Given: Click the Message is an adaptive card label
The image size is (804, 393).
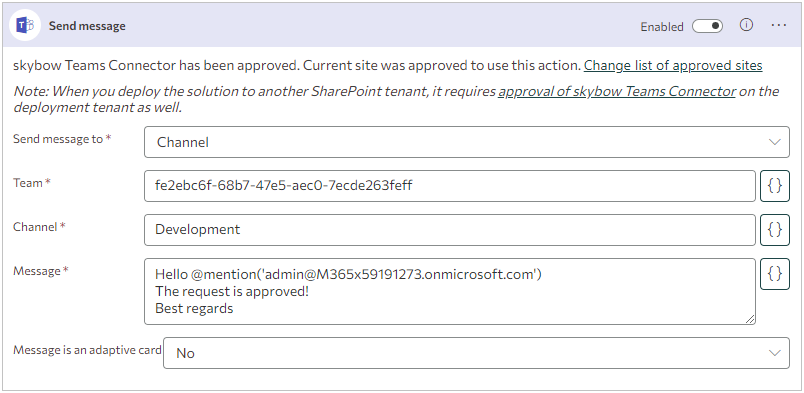Looking at the screenshot, I should pyautogui.click(x=87, y=350).
